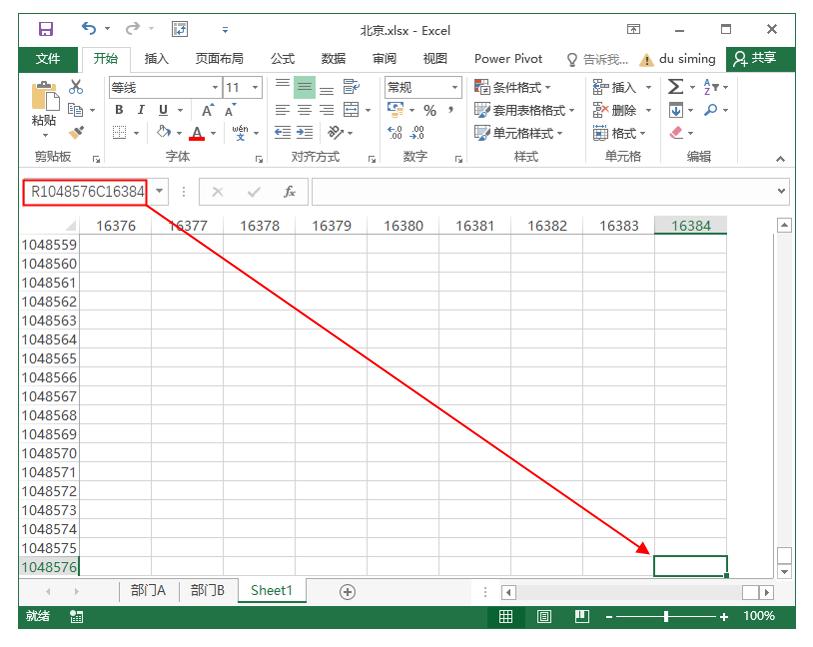This screenshot has height=647, width=813.
Task: Save the workbook with the floppy icon
Action: click(46, 29)
